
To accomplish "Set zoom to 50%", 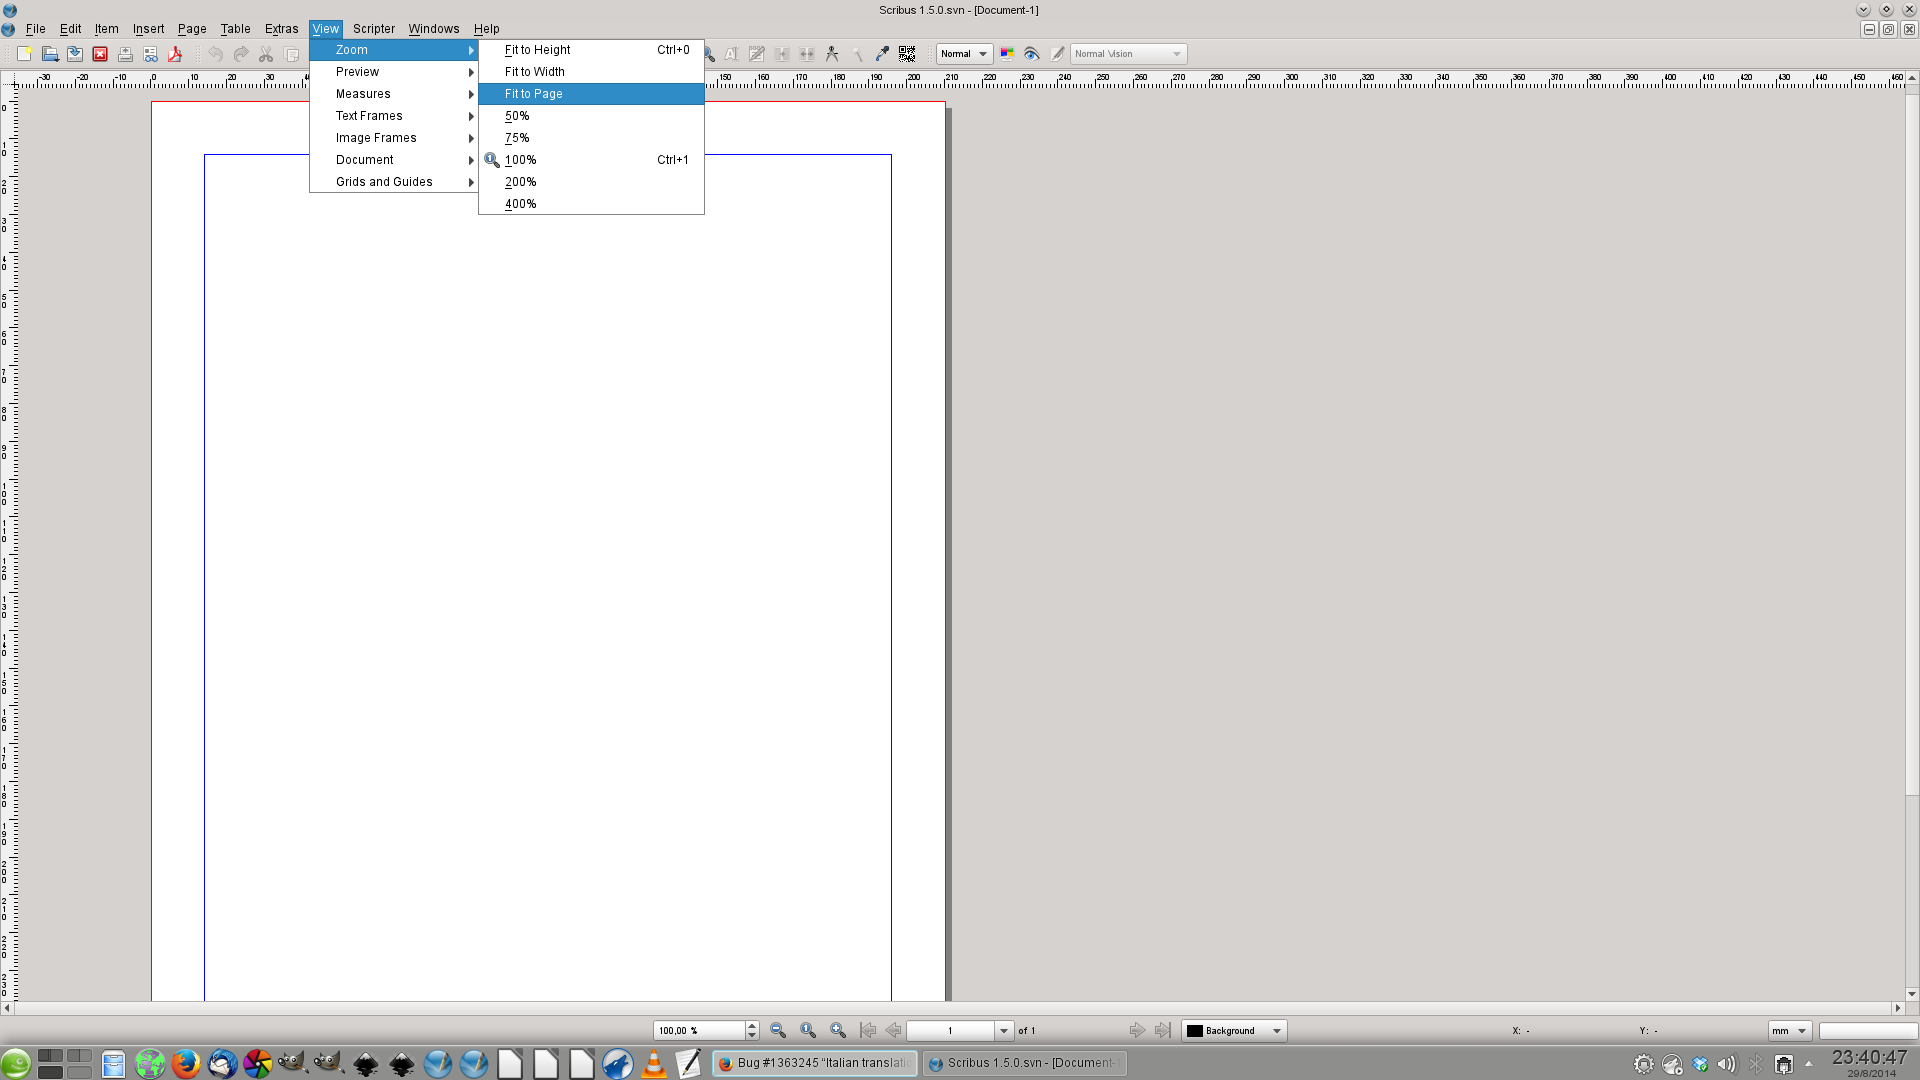I will [591, 116].
